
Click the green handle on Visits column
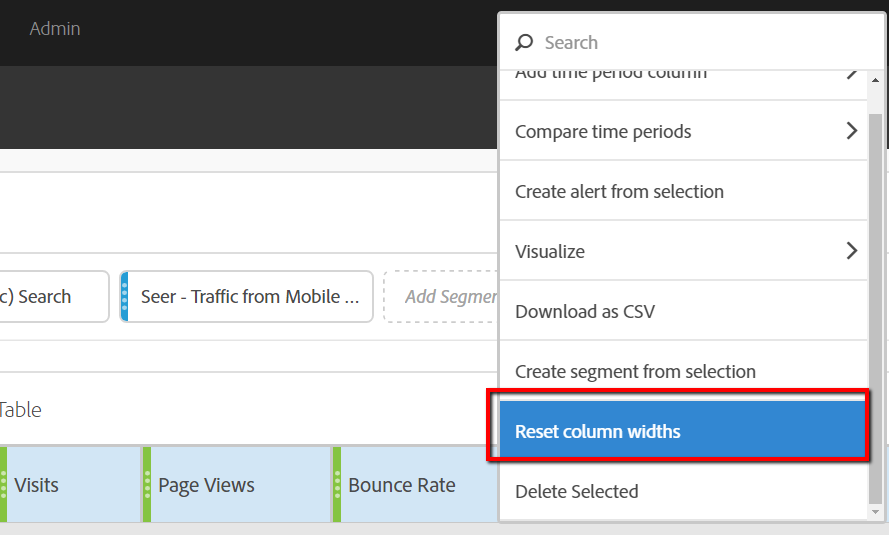click(3, 485)
